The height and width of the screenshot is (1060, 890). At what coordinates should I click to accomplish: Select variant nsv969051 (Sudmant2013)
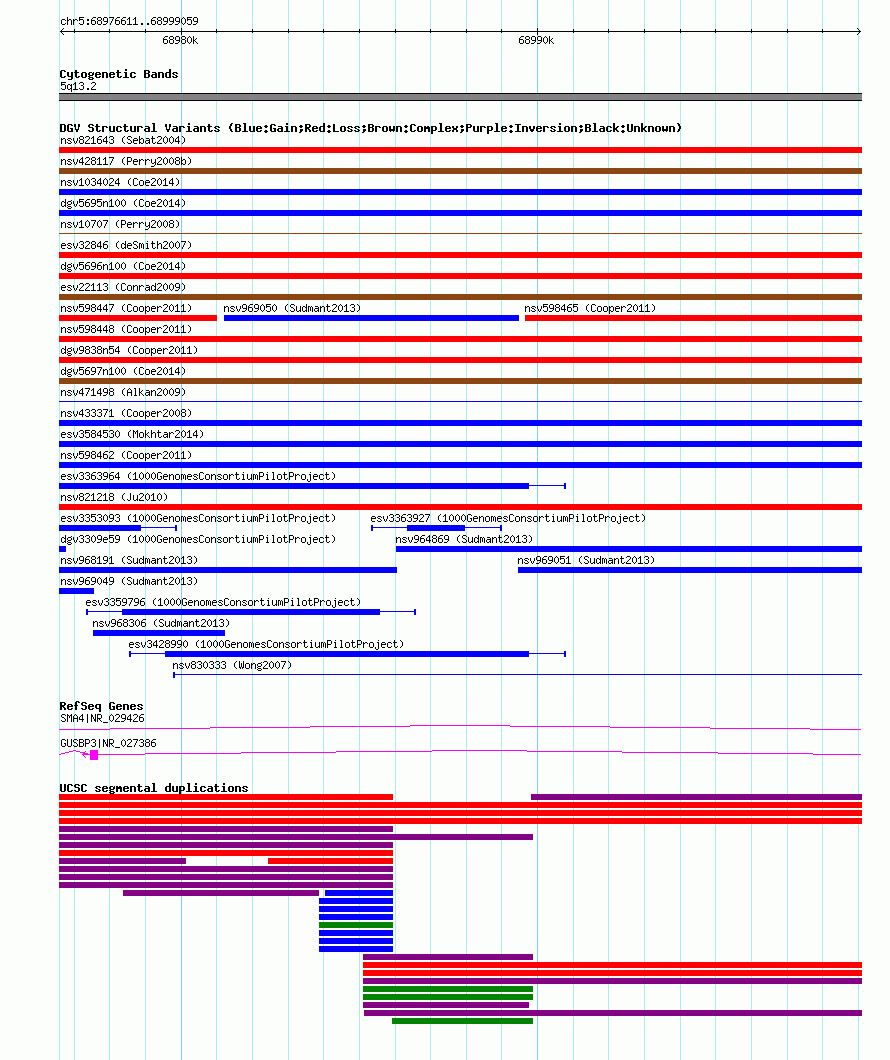coord(586,560)
